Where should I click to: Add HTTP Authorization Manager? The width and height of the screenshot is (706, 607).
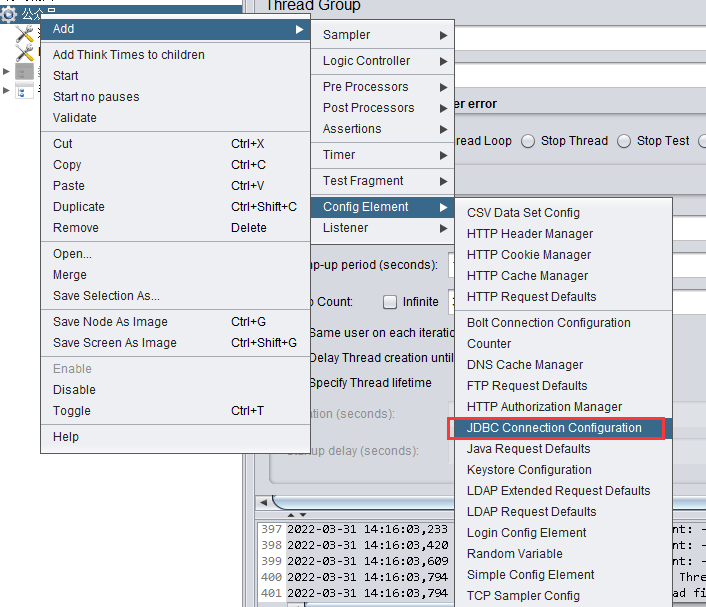(x=563, y=407)
